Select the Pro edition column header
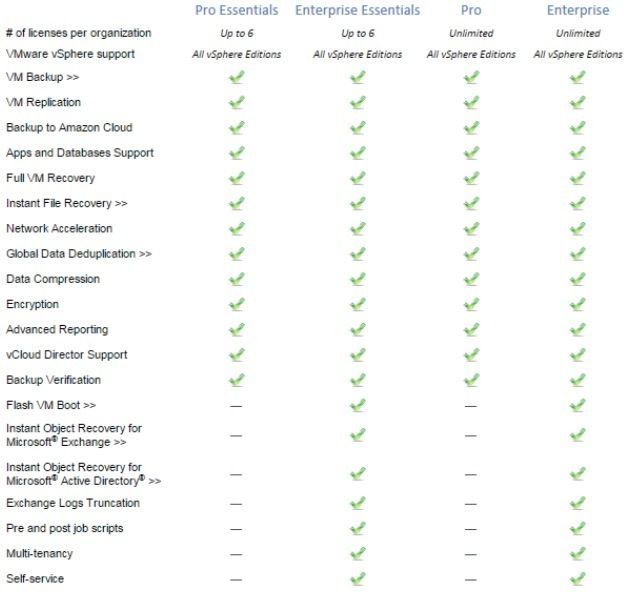The width and height of the screenshot is (629, 601). coord(471,10)
